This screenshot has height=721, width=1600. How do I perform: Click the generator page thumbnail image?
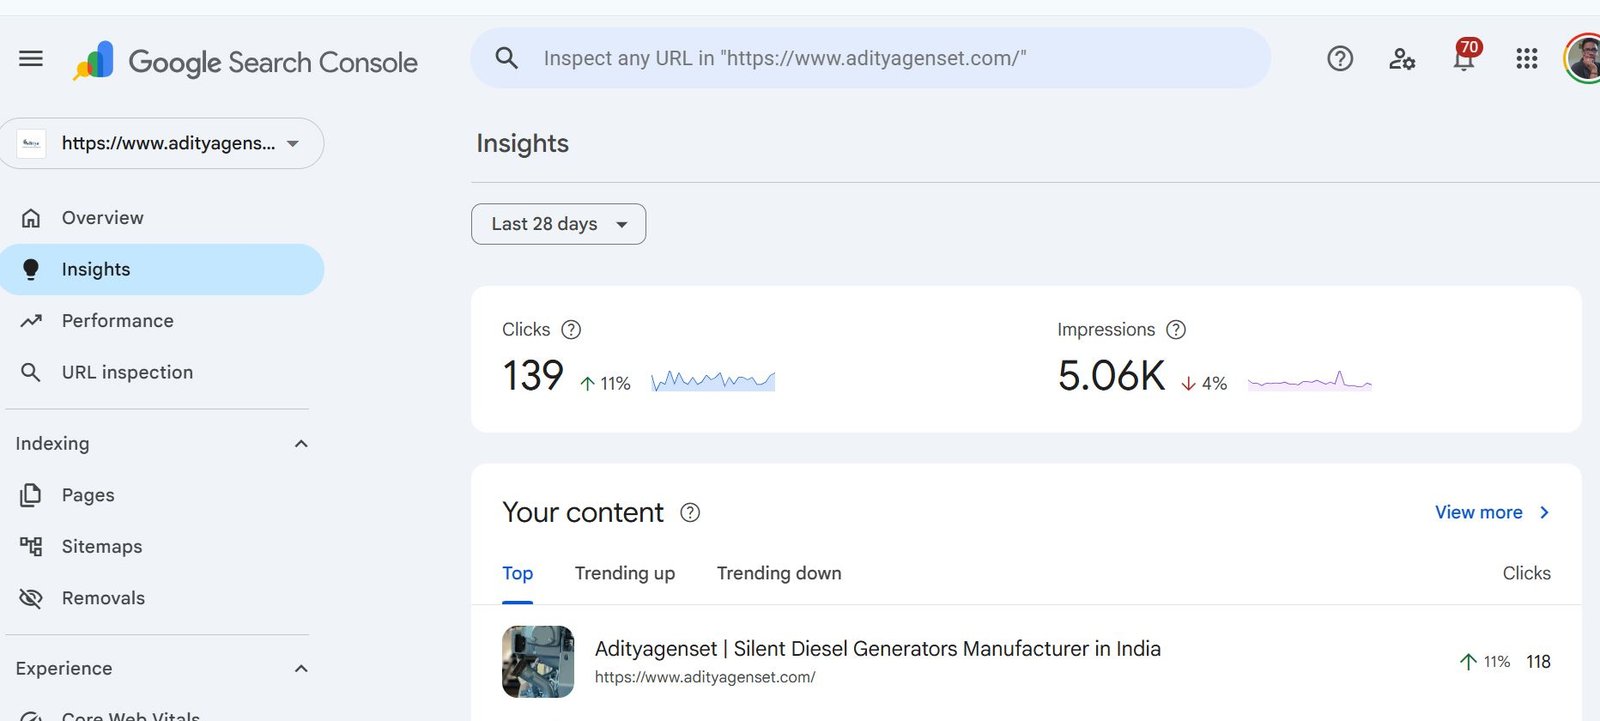(538, 662)
